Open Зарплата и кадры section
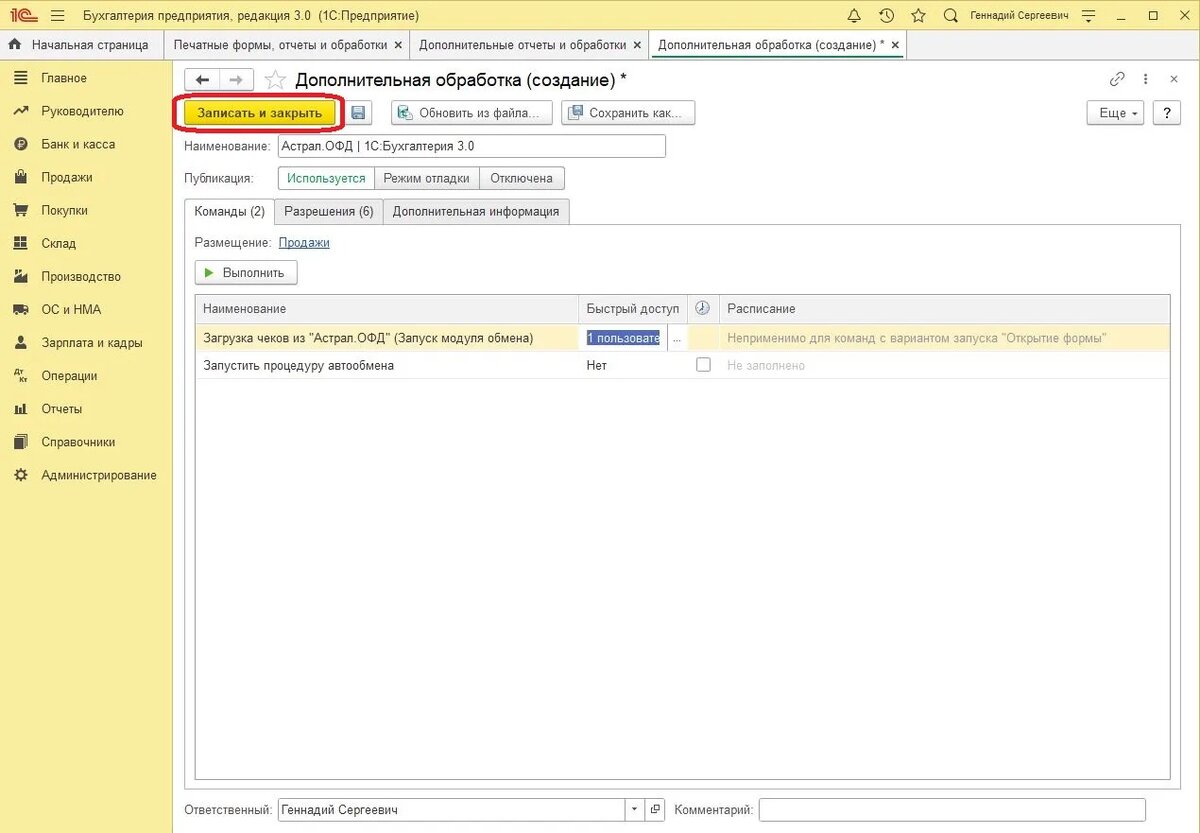The height and width of the screenshot is (833, 1200). click(x=92, y=342)
